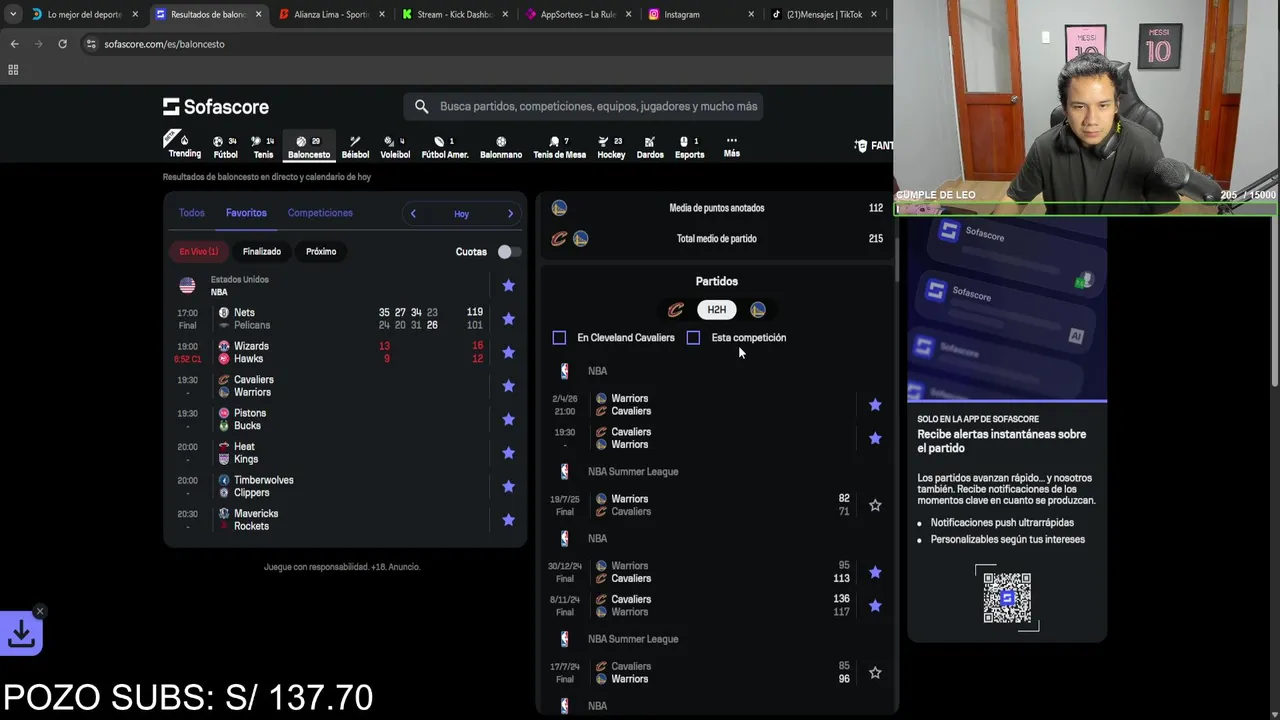Unstar the 2/4/26 Warriors Cavaliers match
Viewport: 1280px width, 720px height.
pyautogui.click(x=875, y=405)
